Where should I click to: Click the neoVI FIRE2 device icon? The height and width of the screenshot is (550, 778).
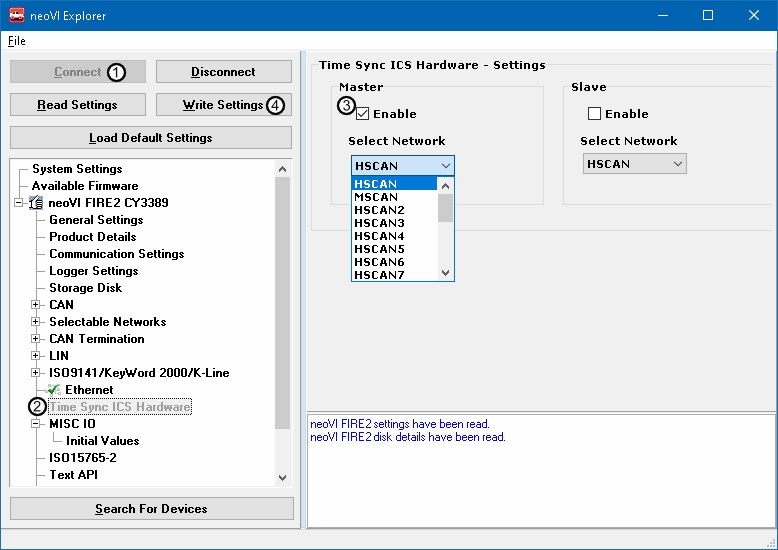pos(37,203)
